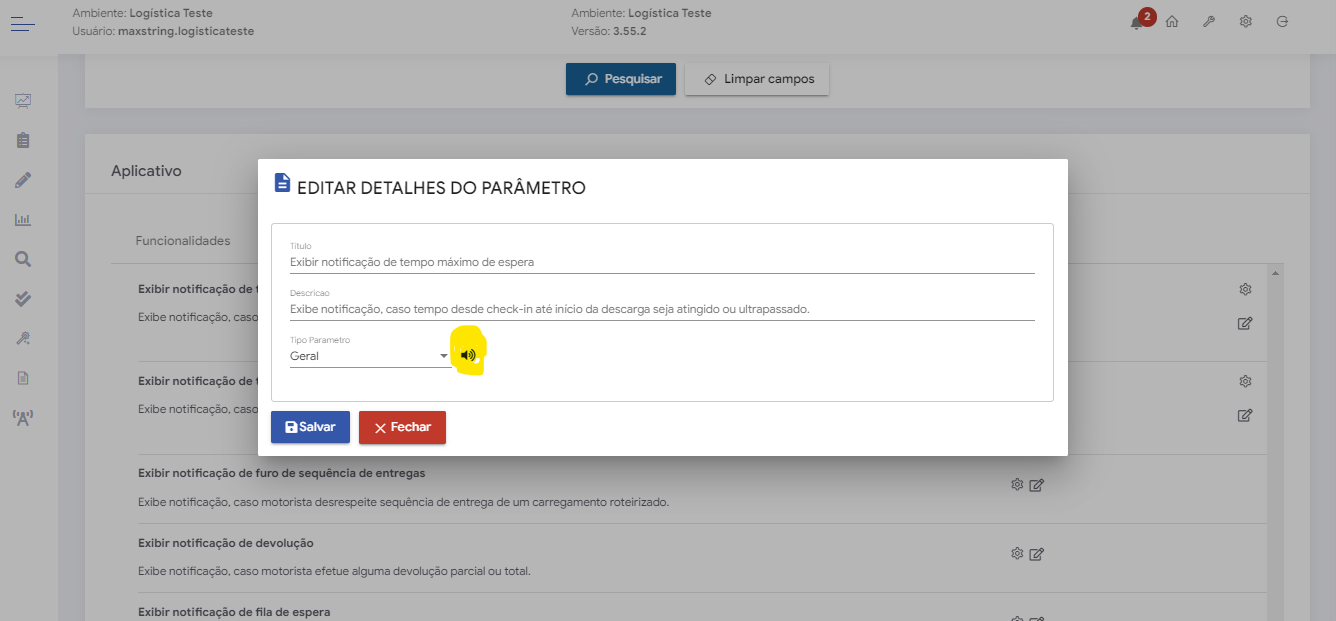Viewport: 1336px width, 621px height.
Task: Click the logout icon in top bar
Action: (x=1282, y=22)
